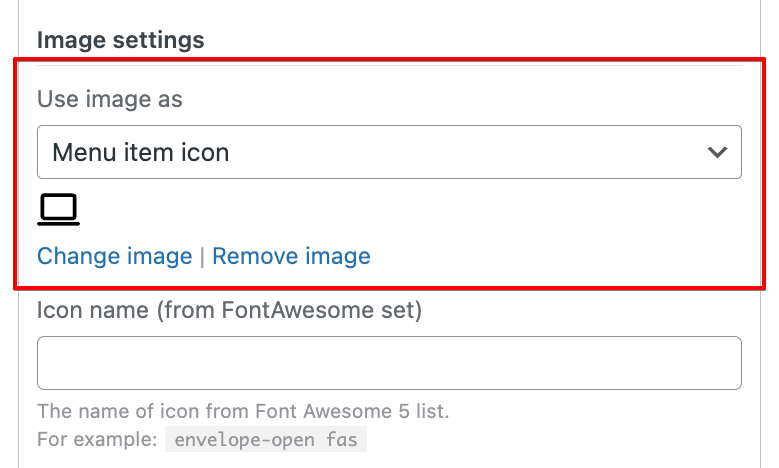Click the "Icon name (from FontAwesome set)" label
779x468 pixels.
[230, 310]
